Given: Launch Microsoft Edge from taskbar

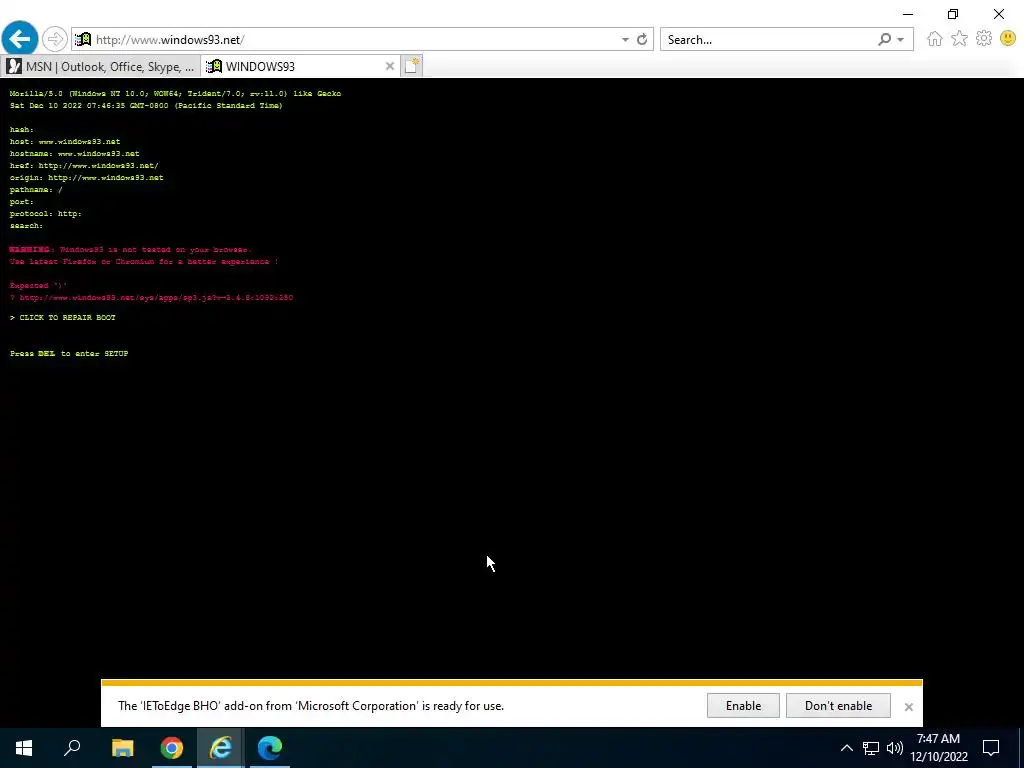Looking at the screenshot, I should [270, 748].
